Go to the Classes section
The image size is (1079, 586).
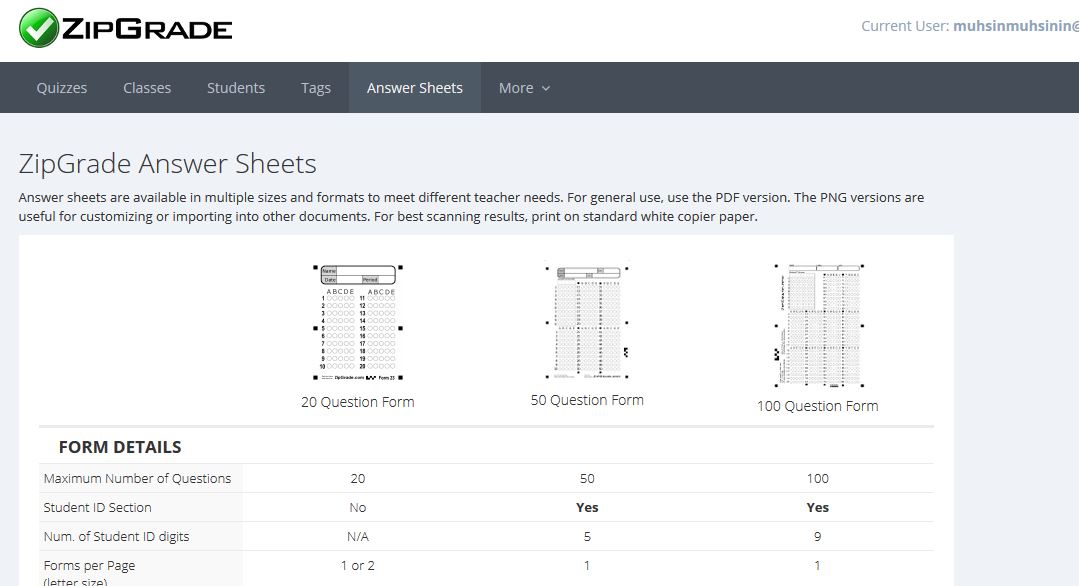click(147, 88)
